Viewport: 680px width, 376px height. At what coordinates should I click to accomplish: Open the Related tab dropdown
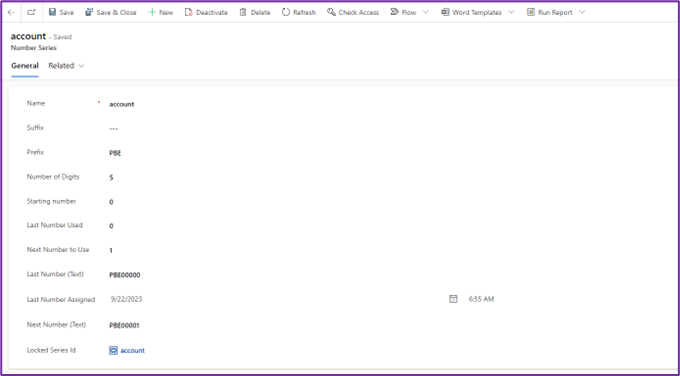[x=66, y=66]
